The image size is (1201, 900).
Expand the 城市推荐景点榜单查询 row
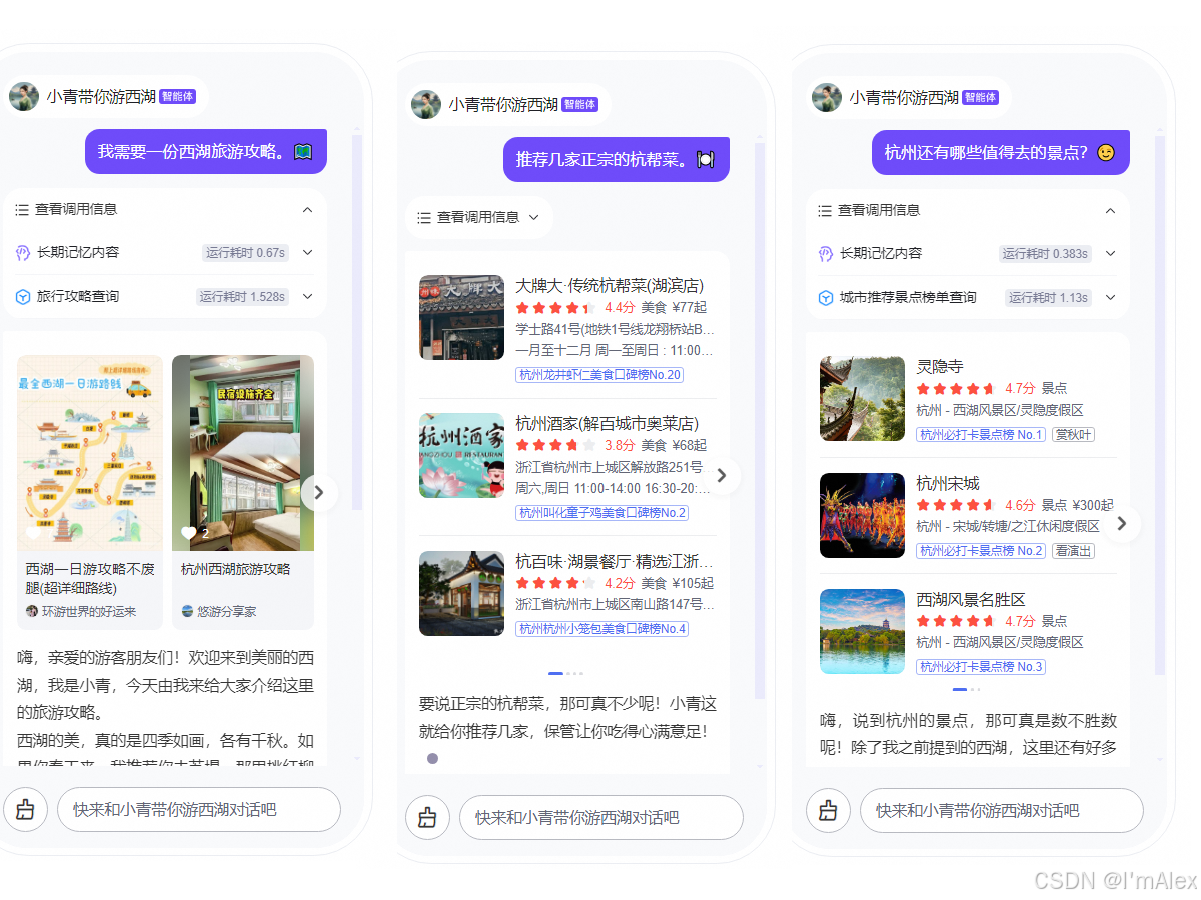[x=1110, y=298]
